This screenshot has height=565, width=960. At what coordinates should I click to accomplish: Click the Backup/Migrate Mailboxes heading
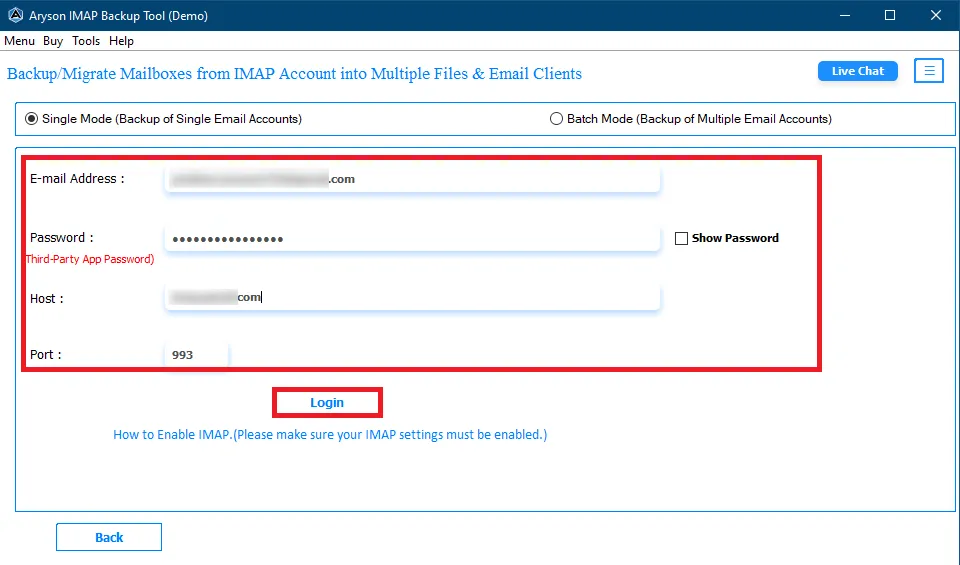tap(294, 73)
